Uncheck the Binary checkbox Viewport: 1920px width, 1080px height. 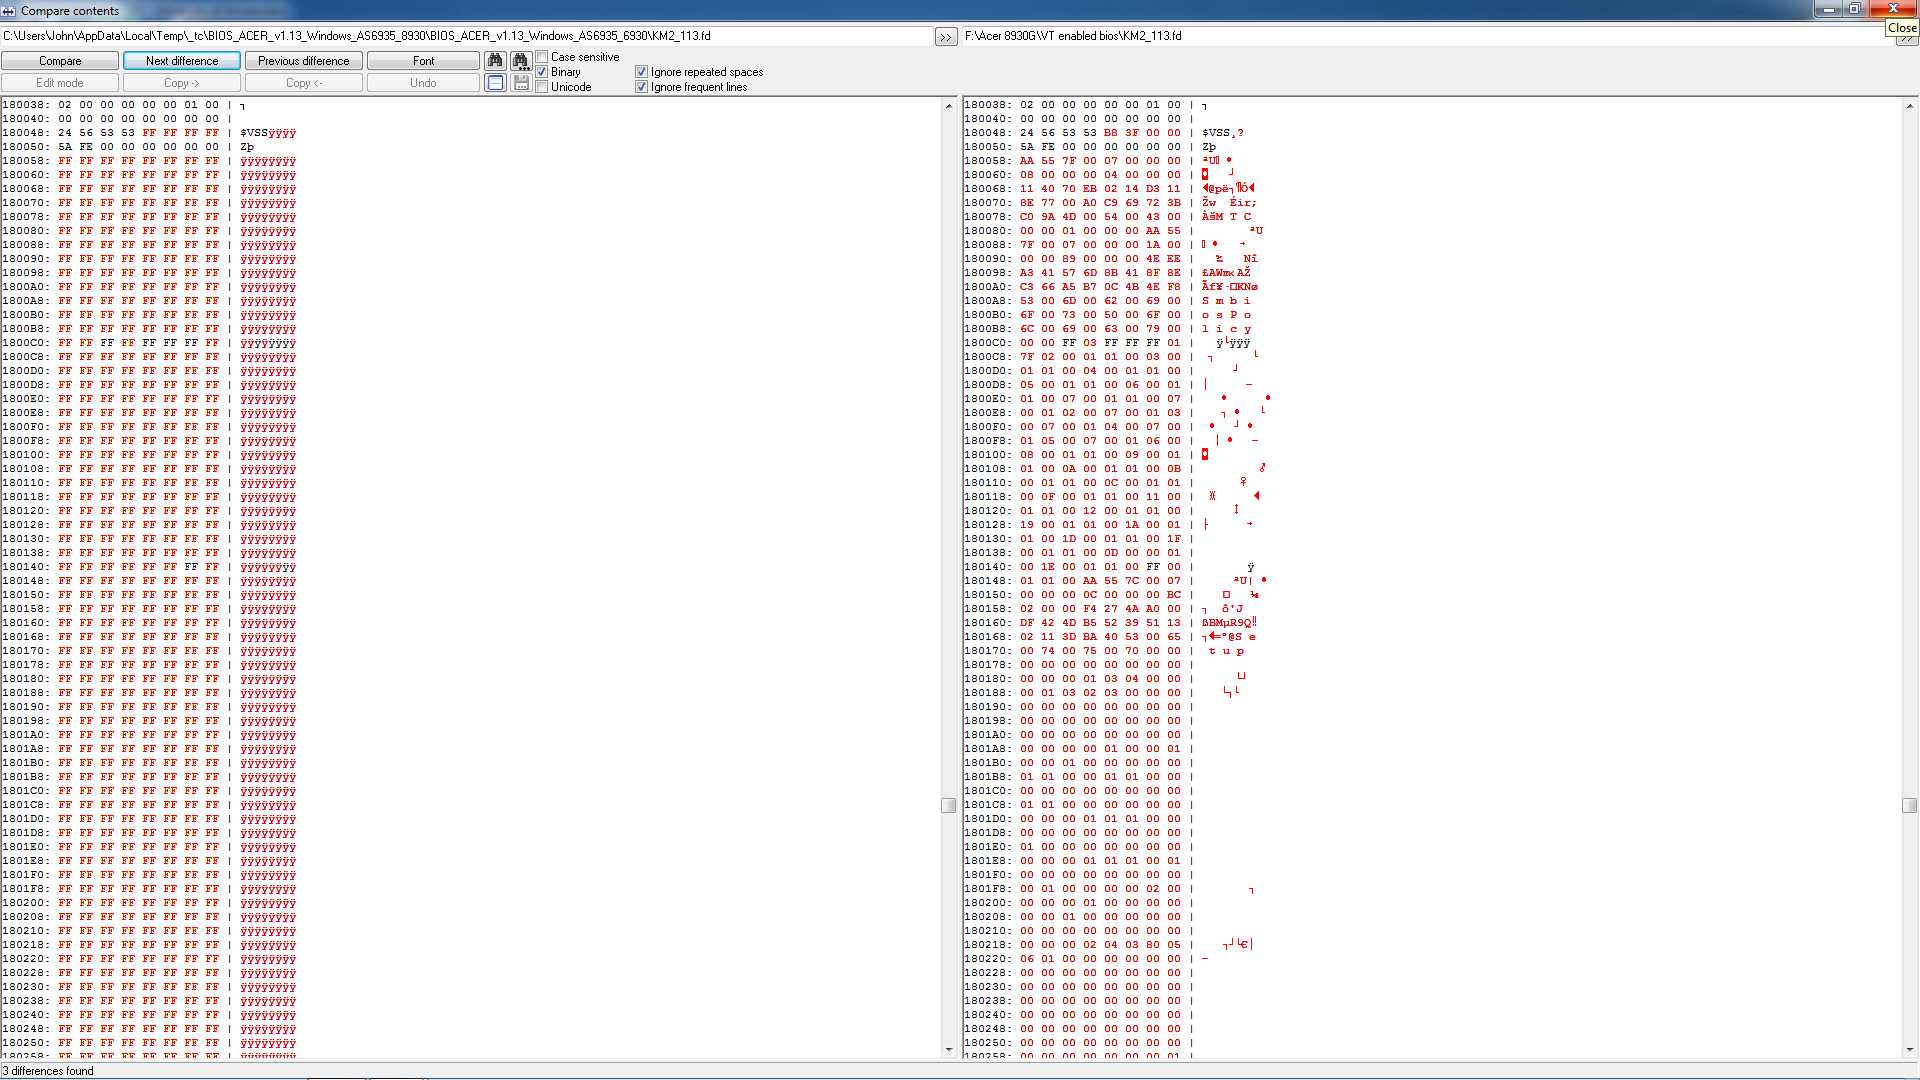(542, 72)
